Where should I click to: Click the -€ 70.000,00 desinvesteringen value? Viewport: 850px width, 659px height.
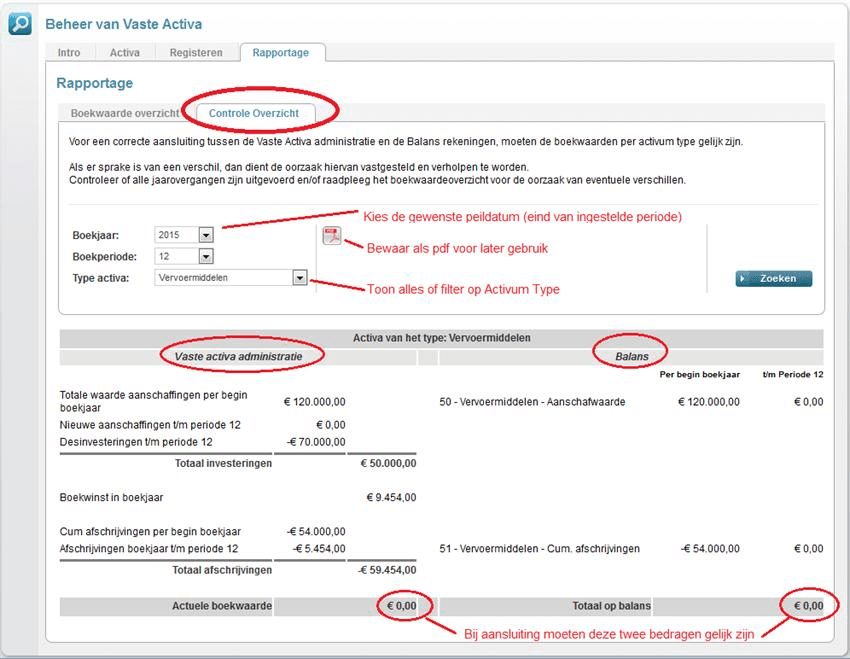316,442
